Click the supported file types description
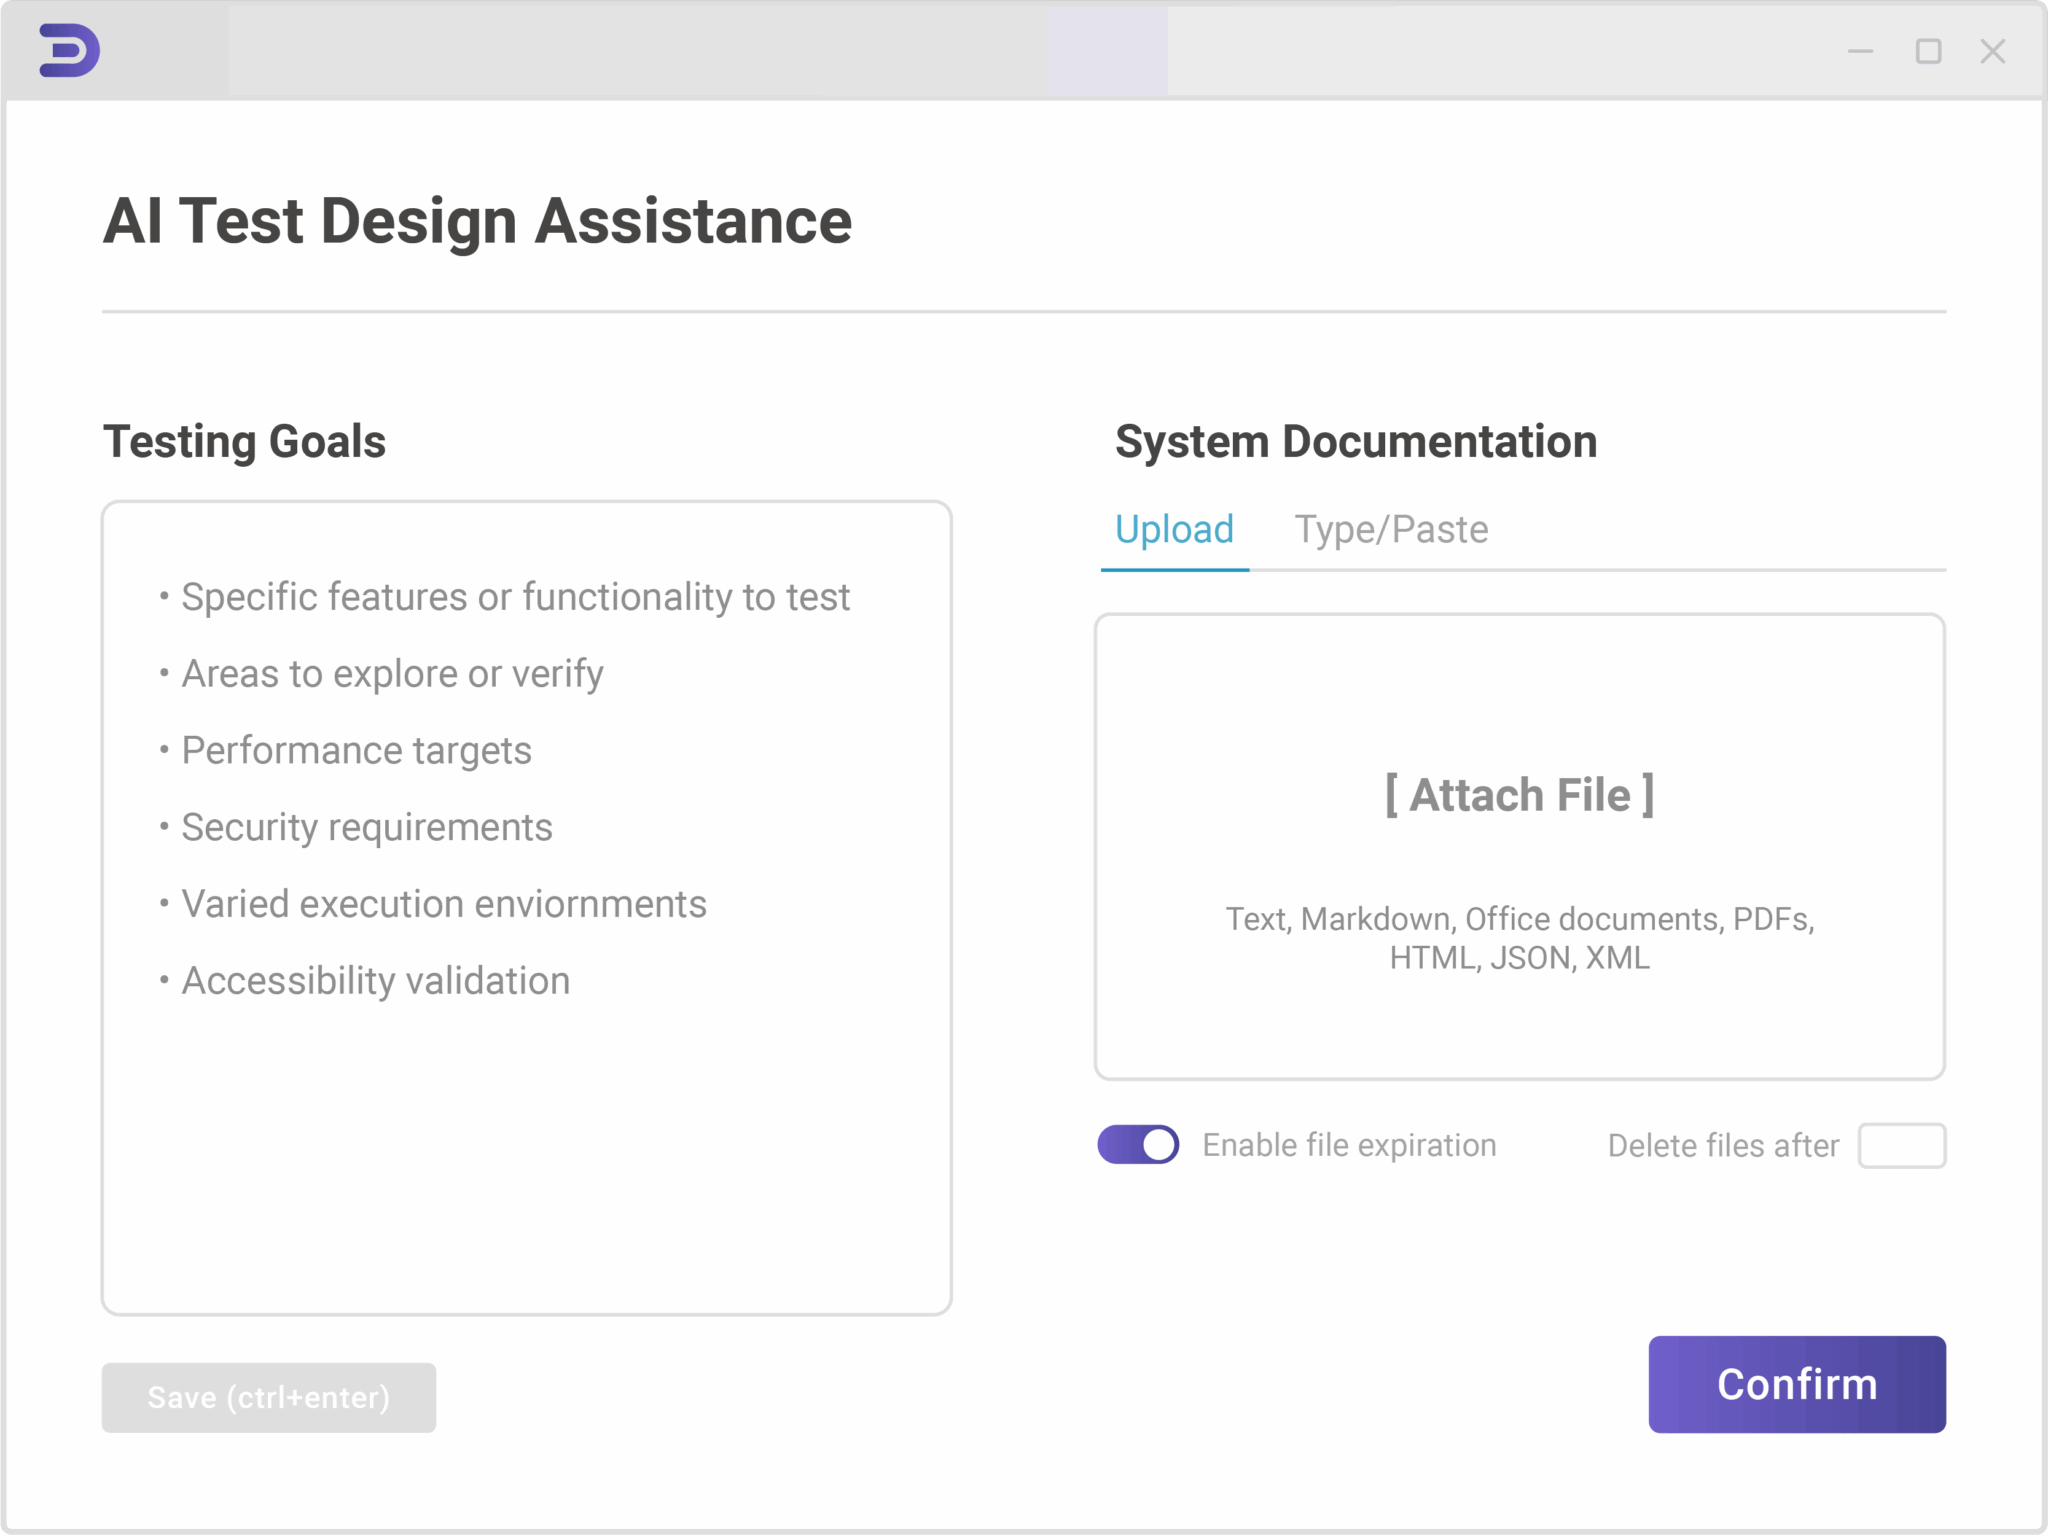 pyautogui.click(x=1520, y=938)
